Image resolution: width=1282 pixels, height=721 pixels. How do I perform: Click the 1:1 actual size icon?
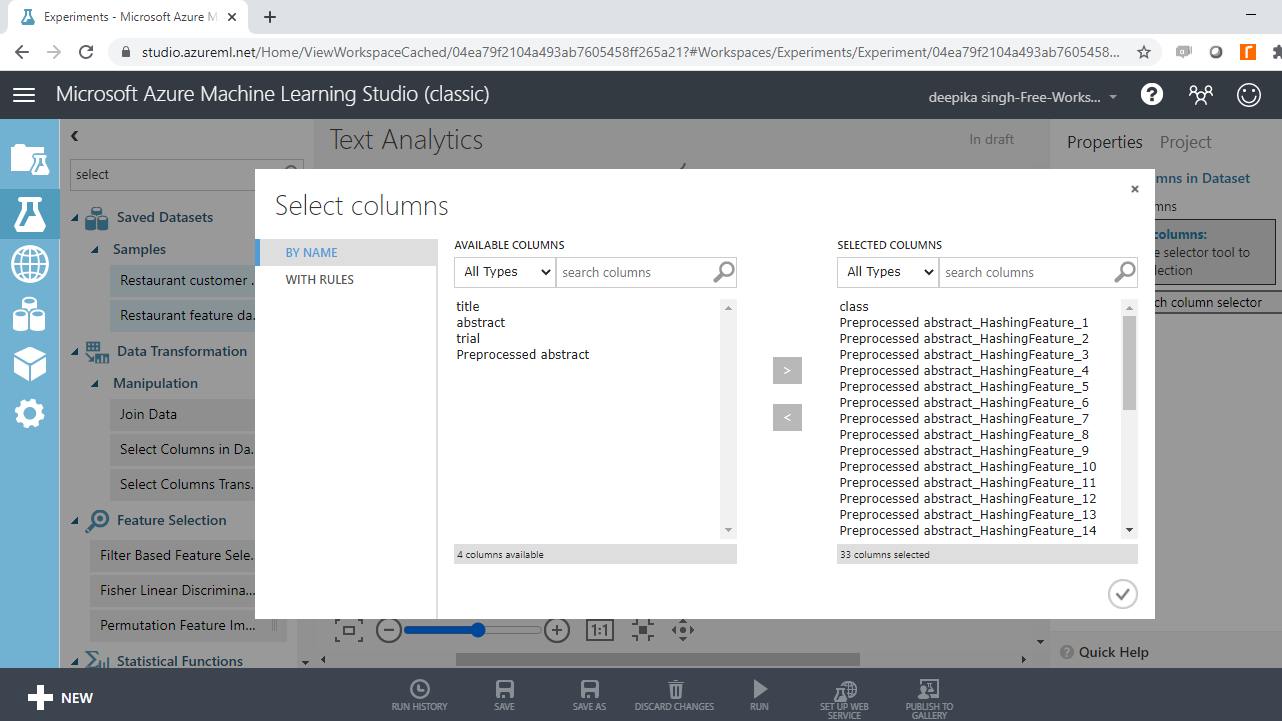[x=599, y=631]
